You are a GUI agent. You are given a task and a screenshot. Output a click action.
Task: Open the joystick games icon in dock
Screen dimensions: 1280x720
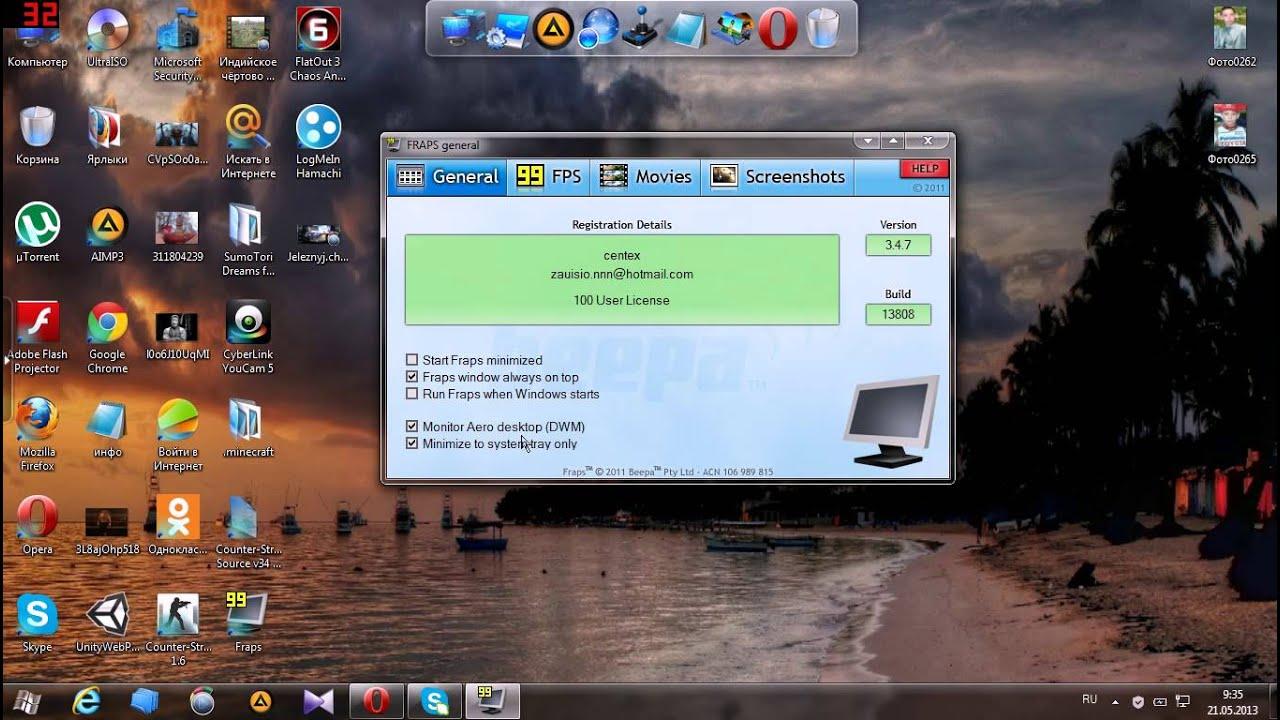(x=640, y=29)
